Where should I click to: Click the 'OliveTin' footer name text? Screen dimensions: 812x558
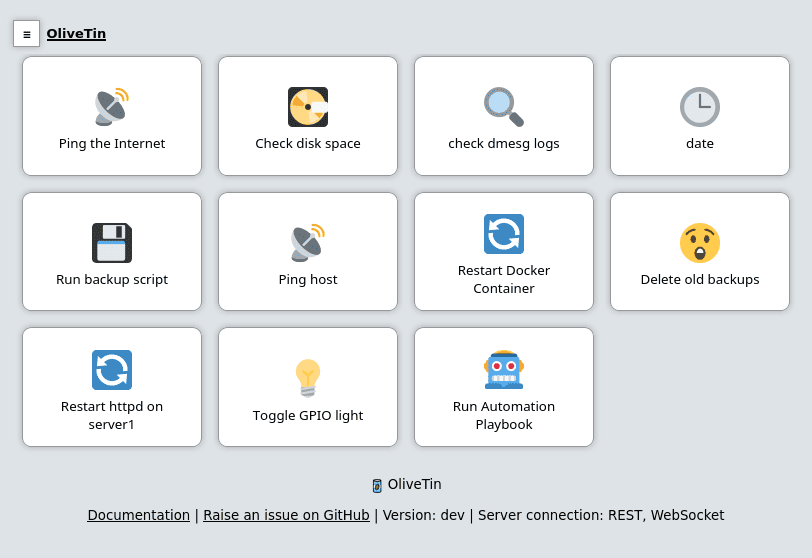[415, 484]
